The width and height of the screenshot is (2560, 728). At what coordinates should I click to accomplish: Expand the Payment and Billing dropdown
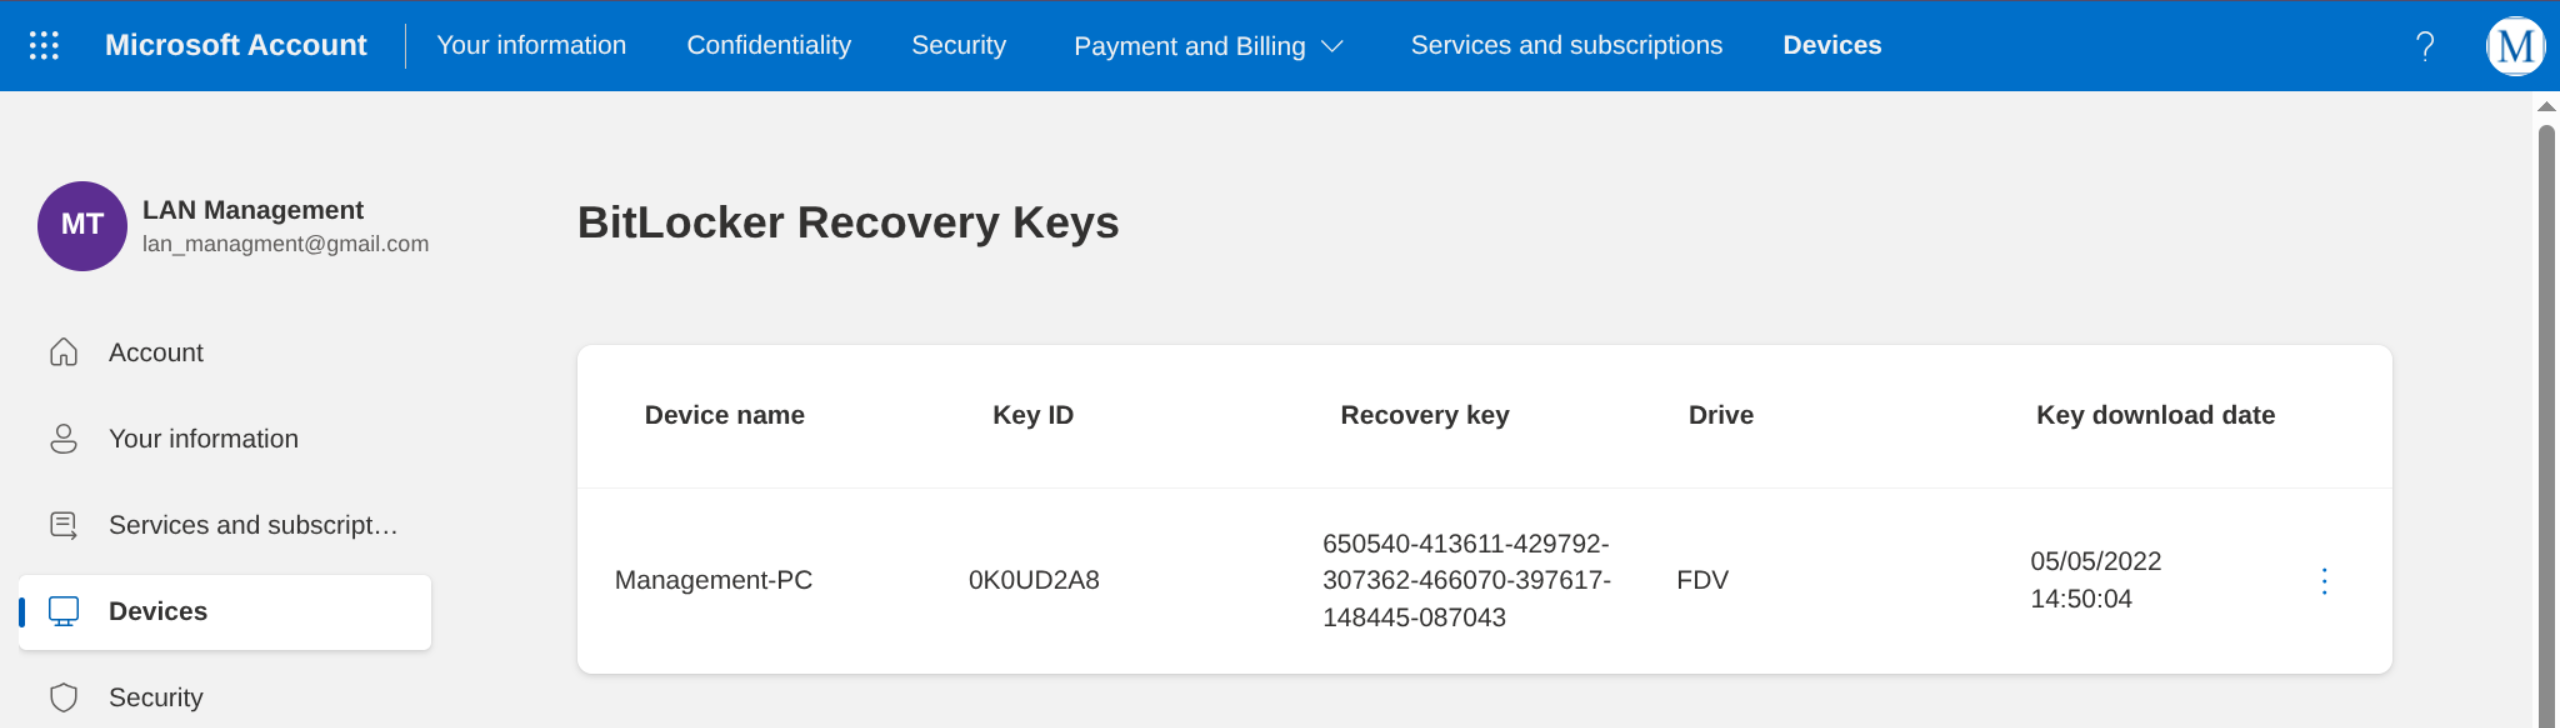coord(1189,46)
